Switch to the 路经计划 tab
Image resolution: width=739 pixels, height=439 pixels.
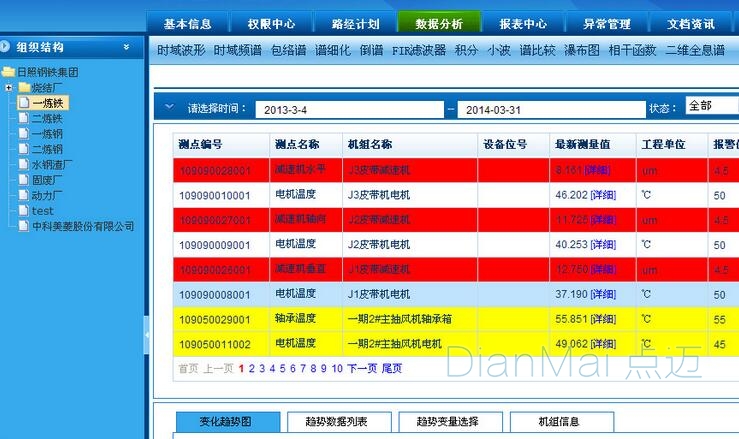(355, 23)
